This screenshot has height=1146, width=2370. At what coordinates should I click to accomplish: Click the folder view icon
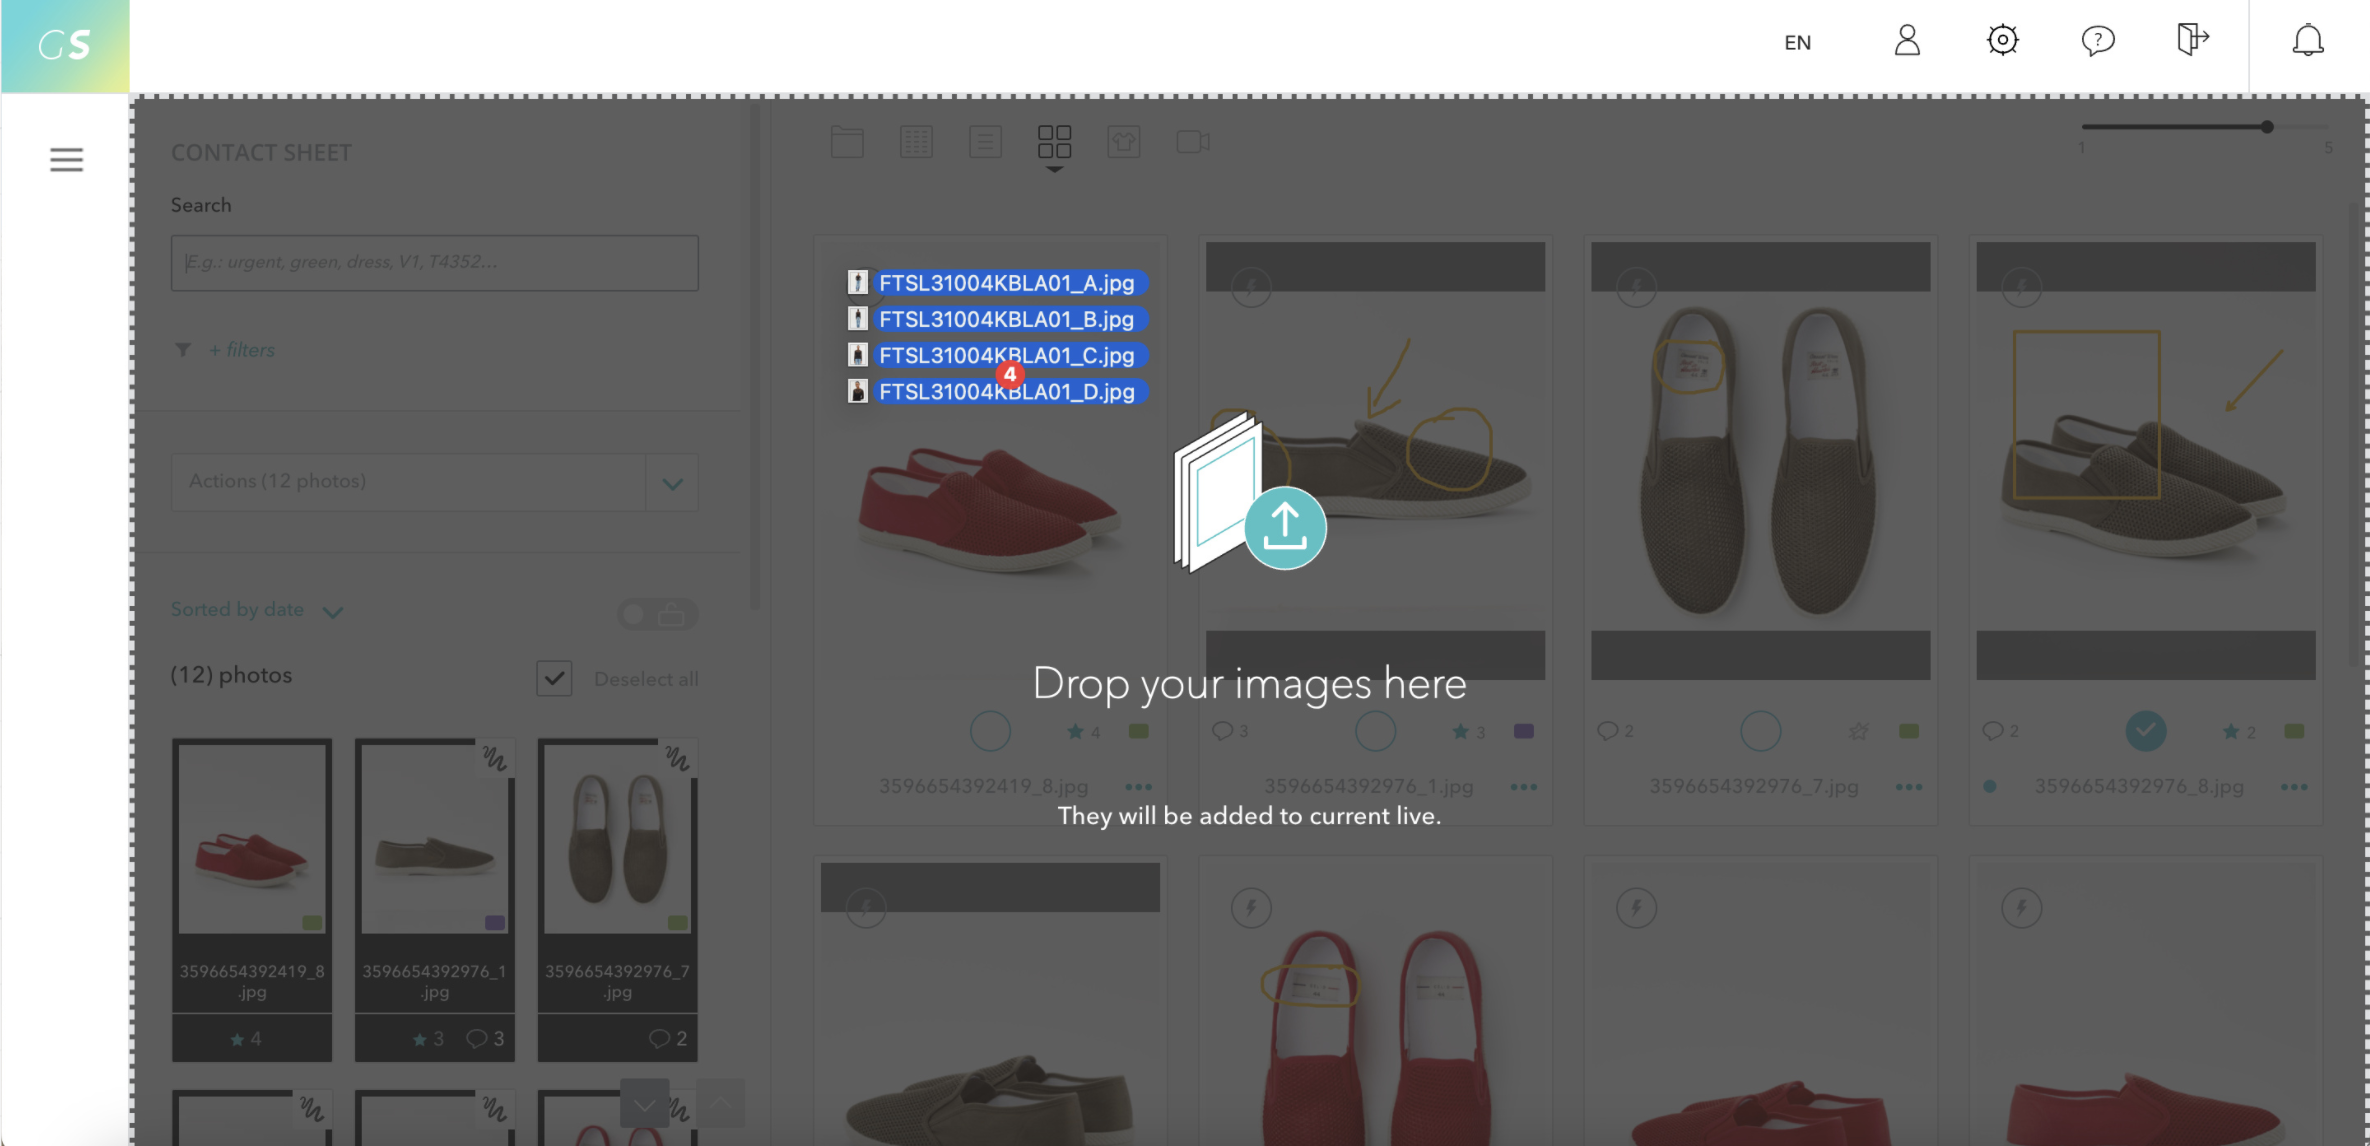846,142
